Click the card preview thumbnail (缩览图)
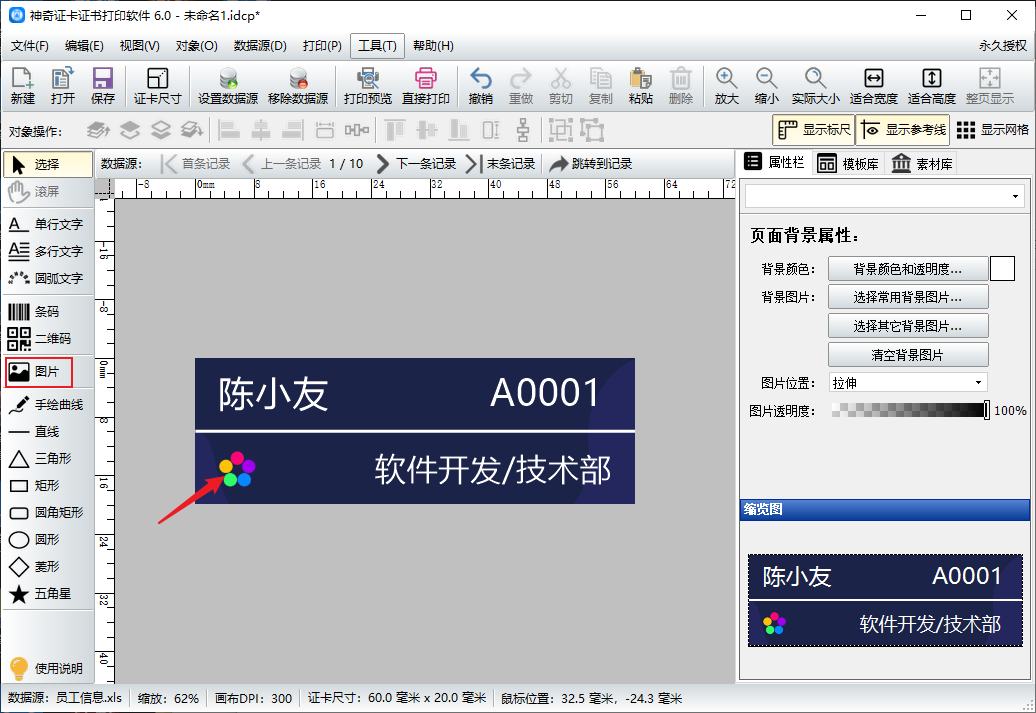The height and width of the screenshot is (713, 1036). click(885, 600)
